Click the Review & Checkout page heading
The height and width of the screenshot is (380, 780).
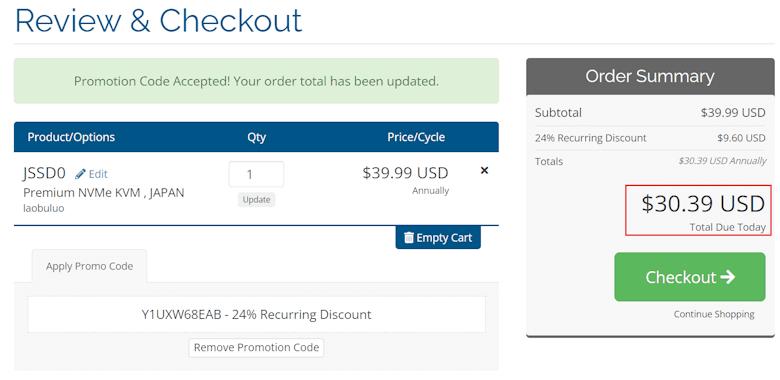(x=159, y=20)
